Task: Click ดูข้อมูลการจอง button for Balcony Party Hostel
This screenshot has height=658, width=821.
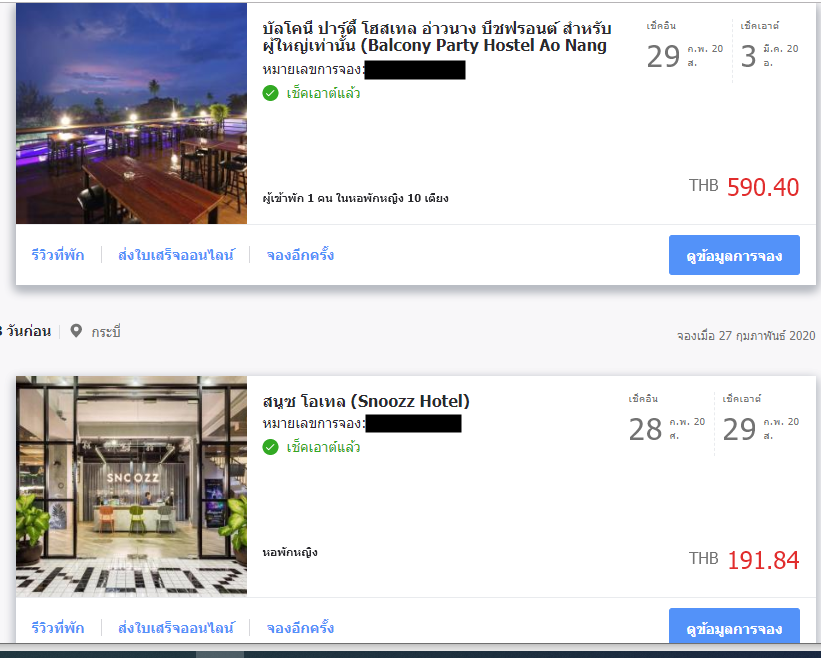Action: pyautogui.click(x=734, y=255)
